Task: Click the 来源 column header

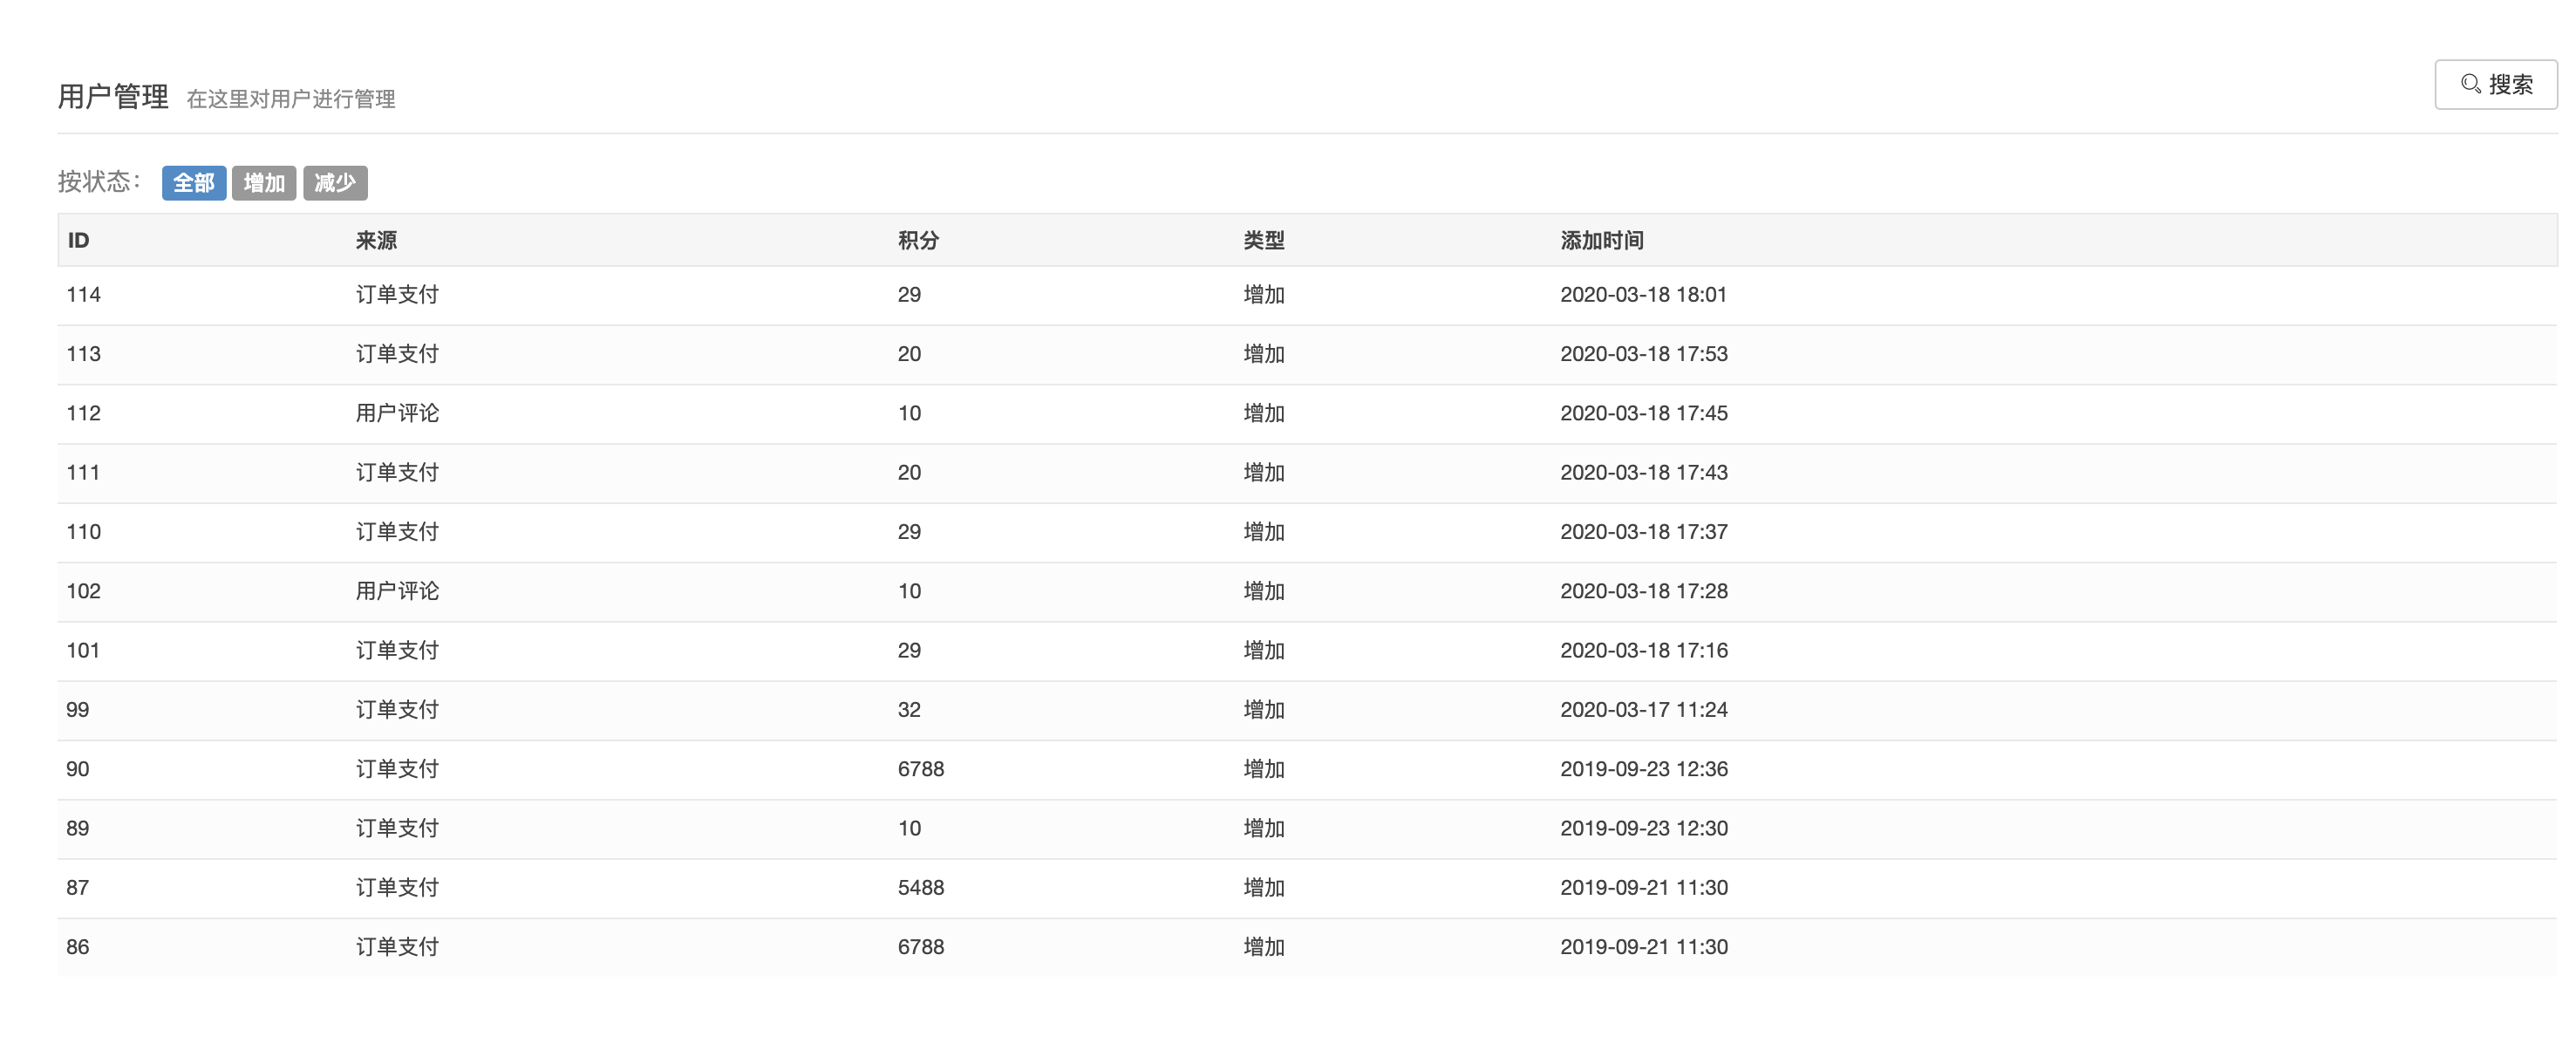Action: (x=376, y=240)
